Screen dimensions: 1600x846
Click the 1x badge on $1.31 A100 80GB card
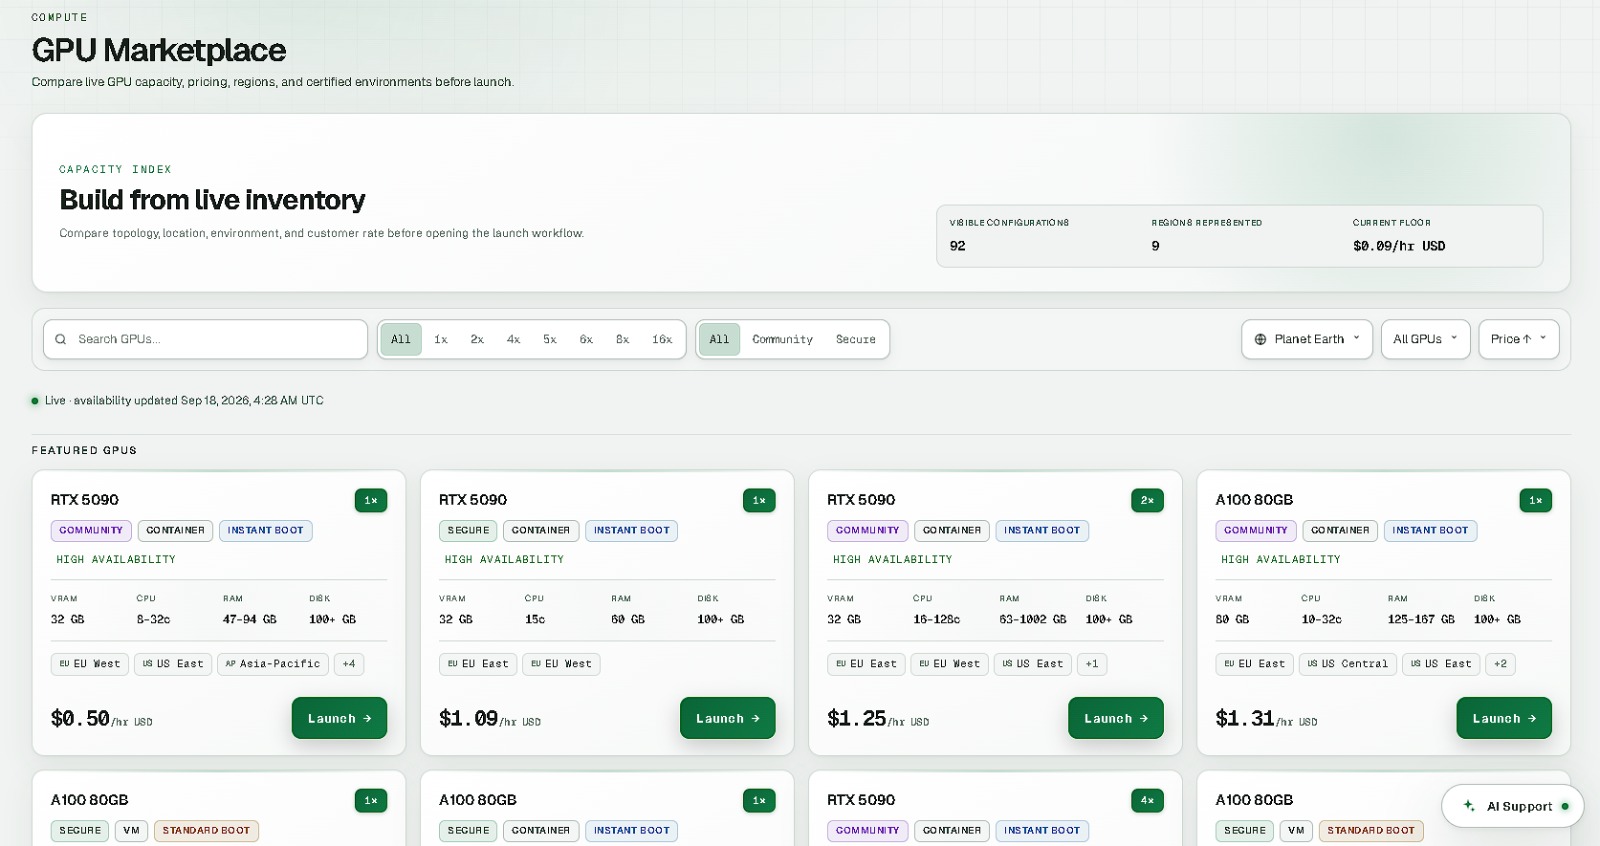point(1535,500)
